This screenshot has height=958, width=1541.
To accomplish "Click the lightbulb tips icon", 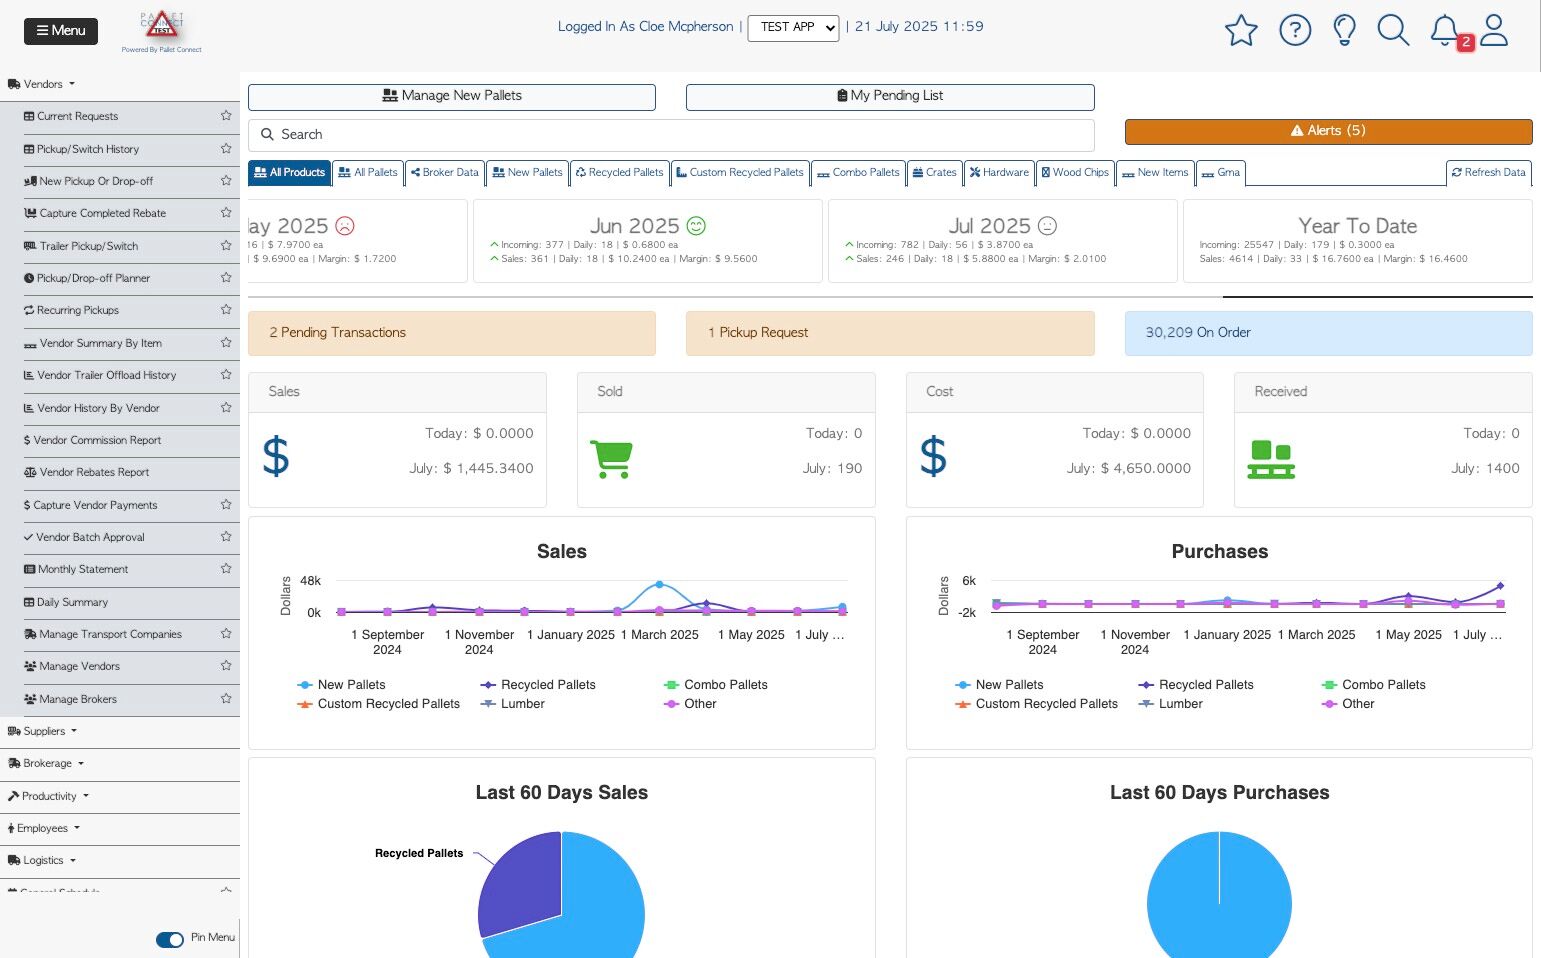I will pos(1345,30).
